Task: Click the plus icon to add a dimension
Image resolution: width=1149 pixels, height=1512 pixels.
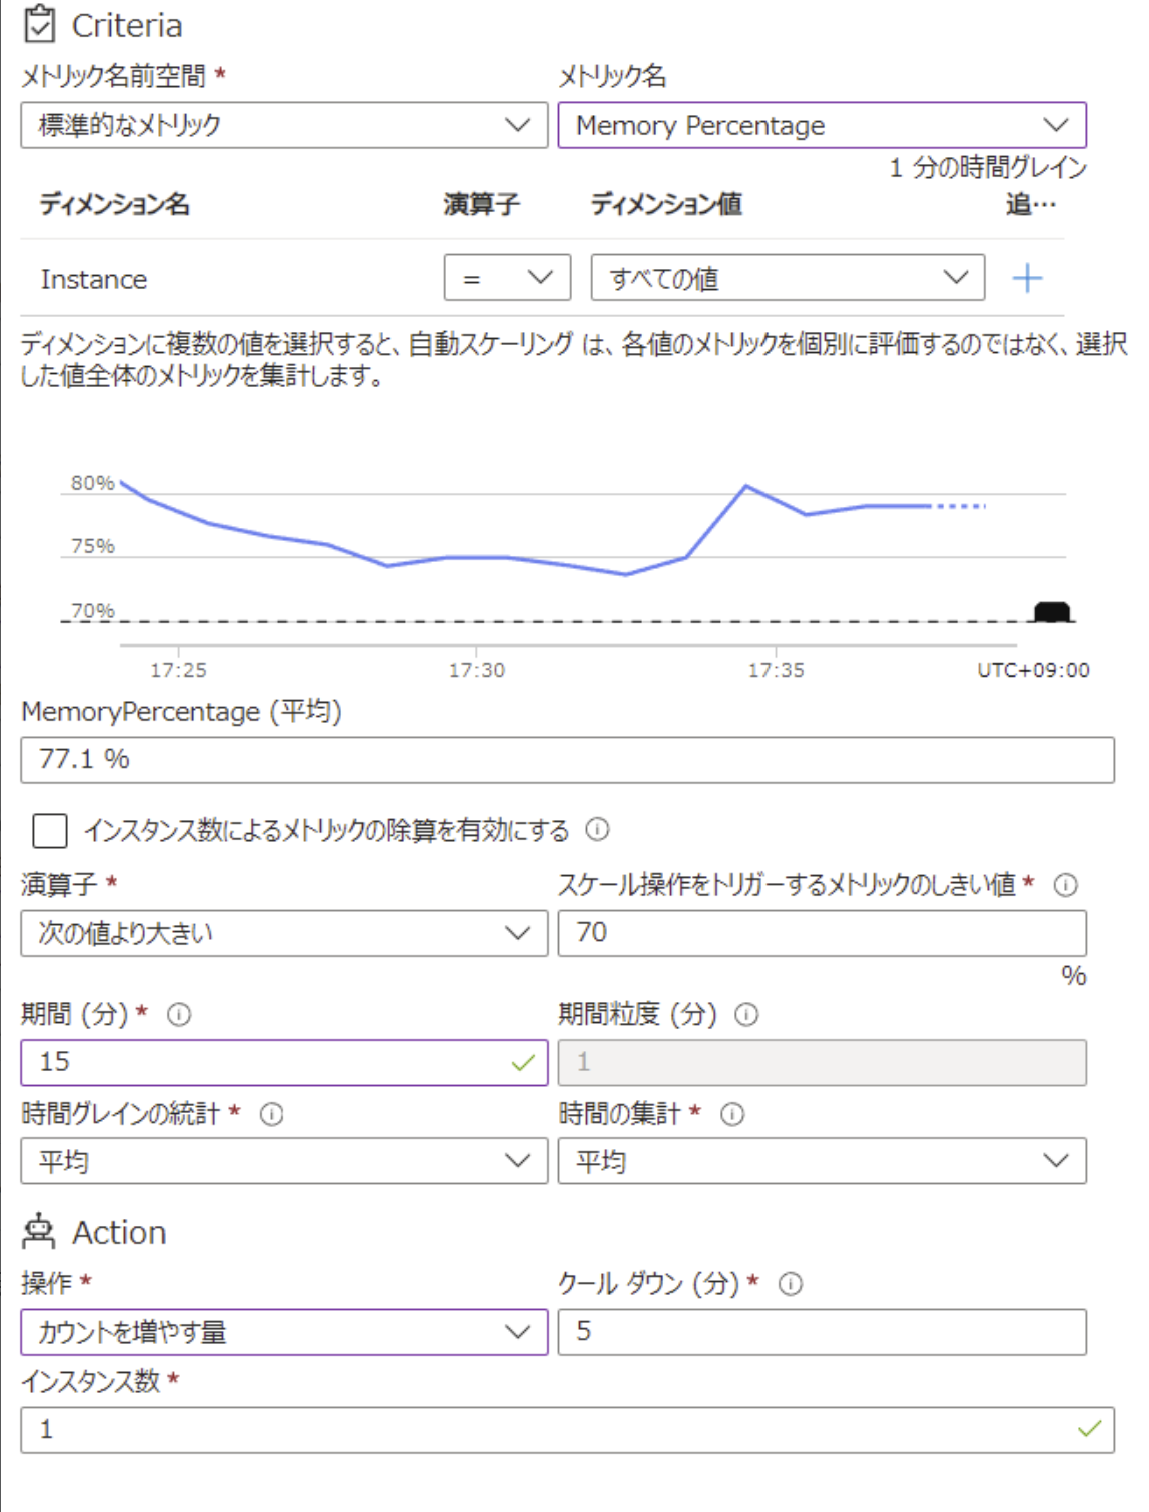Action: pos(1030,278)
